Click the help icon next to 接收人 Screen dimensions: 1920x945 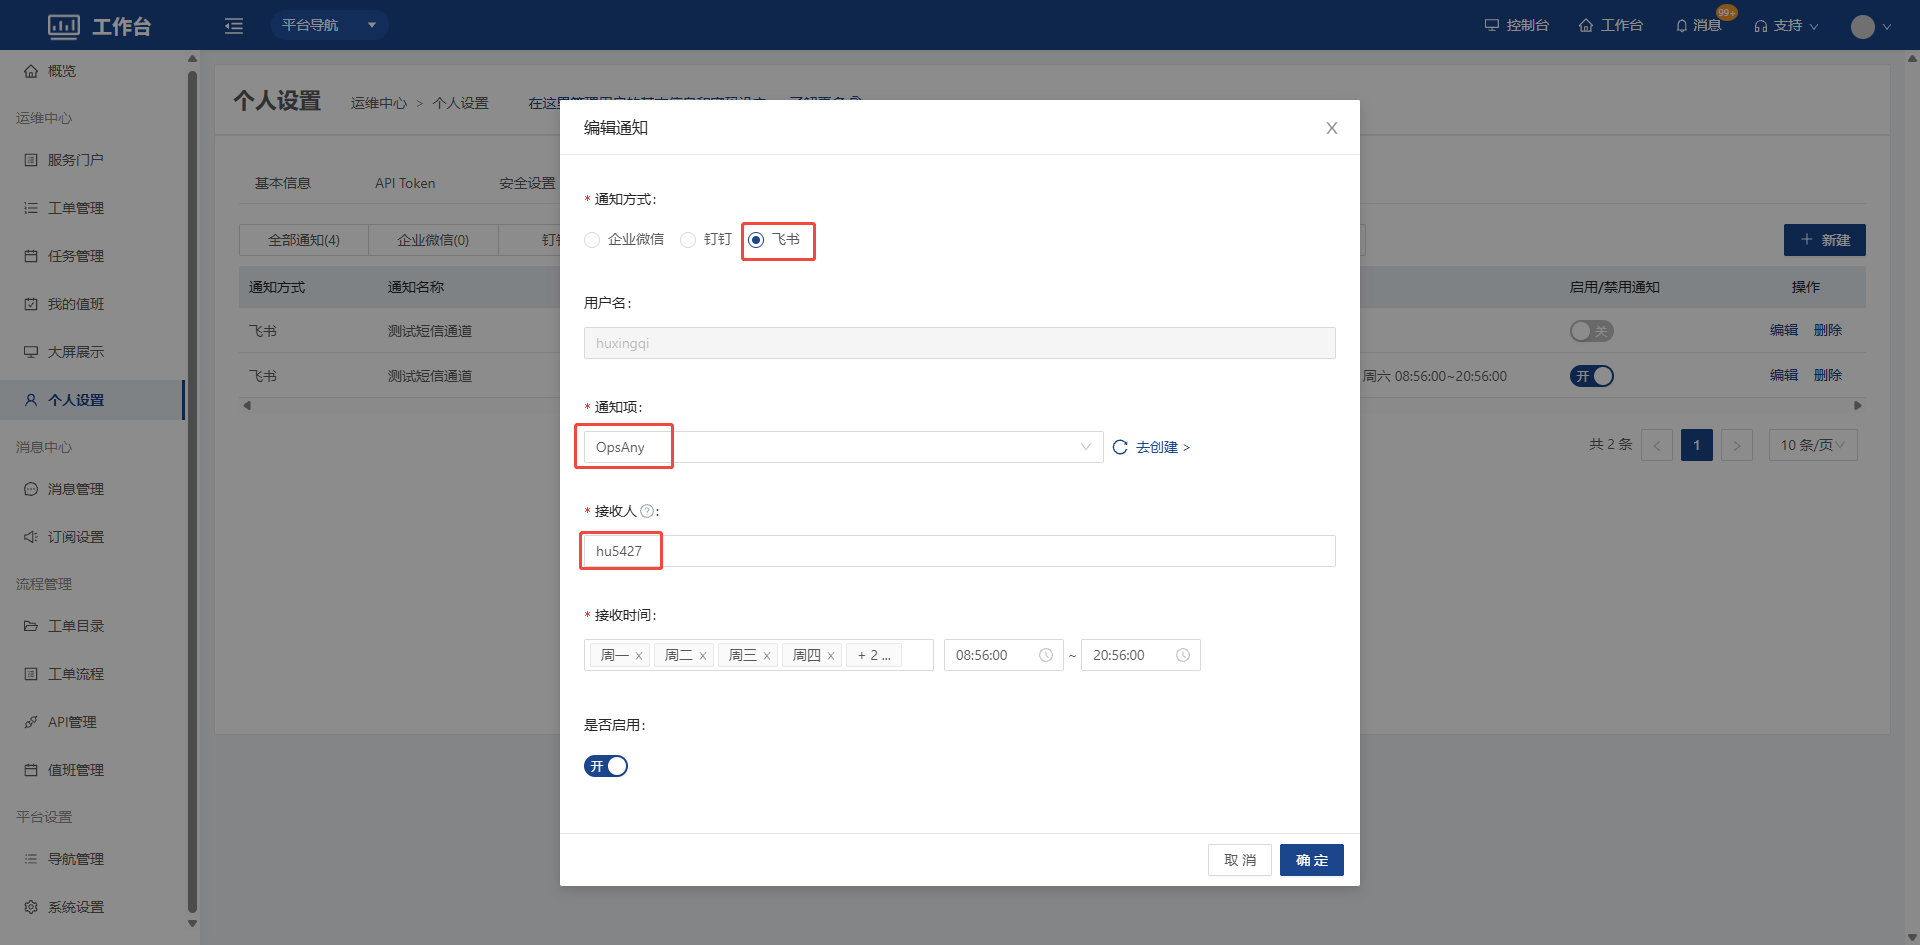(x=647, y=511)
